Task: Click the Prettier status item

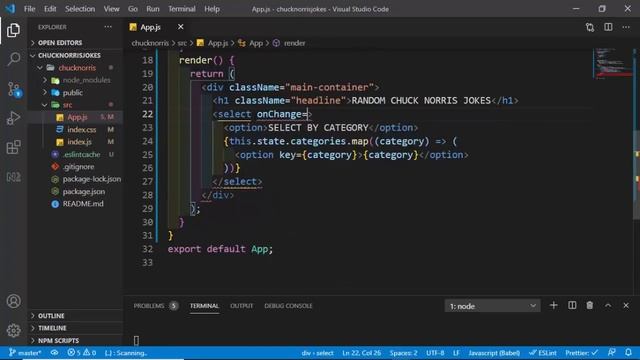Action: (581, 353)
